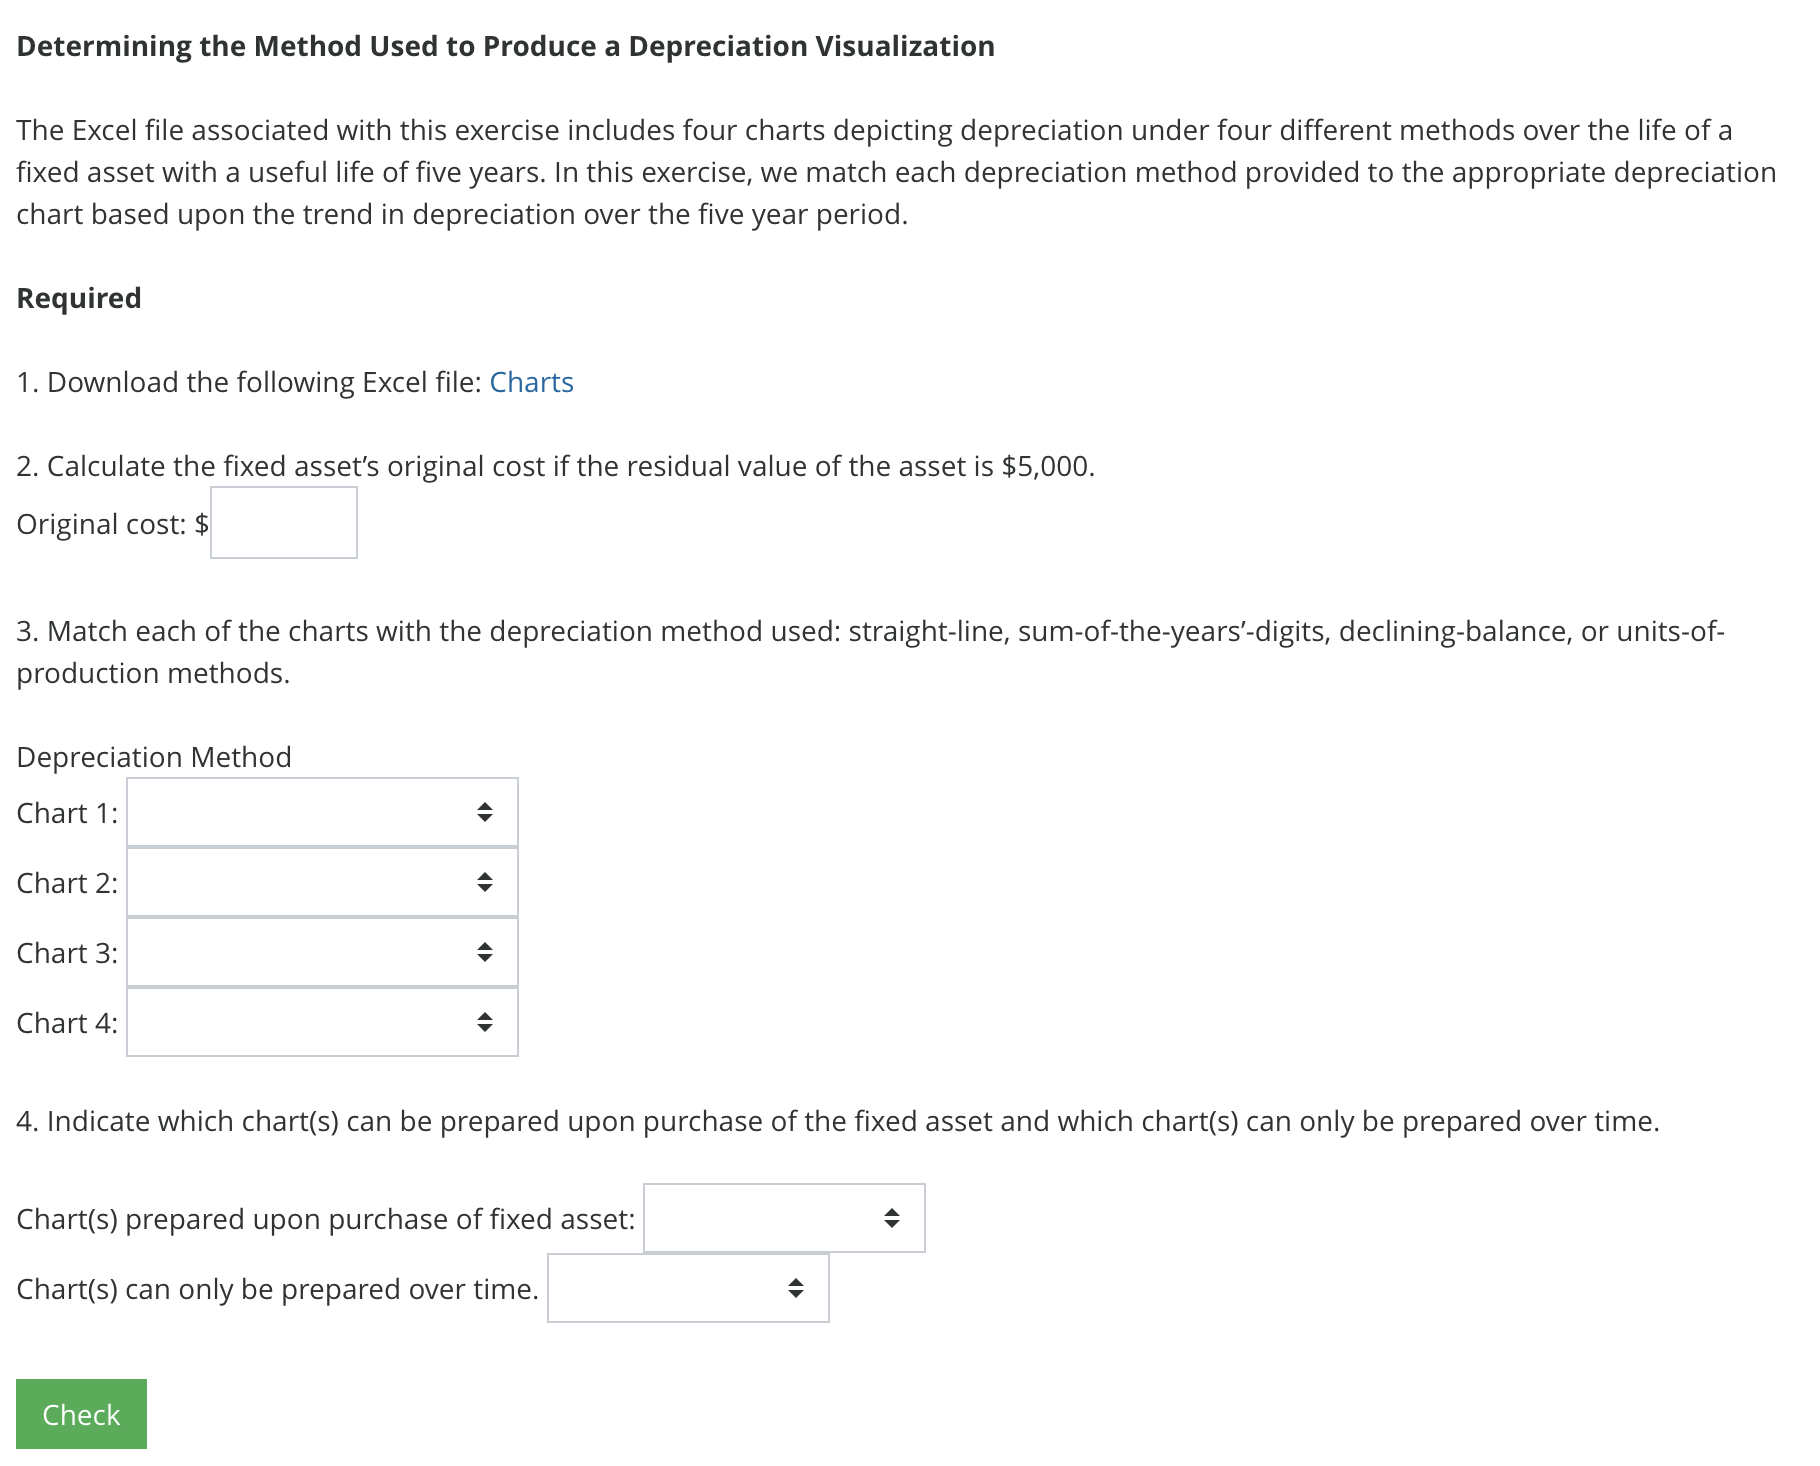Screen dimensions: 1820x1466
Task: Select the Original cost field to enter amount
Action: click(x=283, y=522)
